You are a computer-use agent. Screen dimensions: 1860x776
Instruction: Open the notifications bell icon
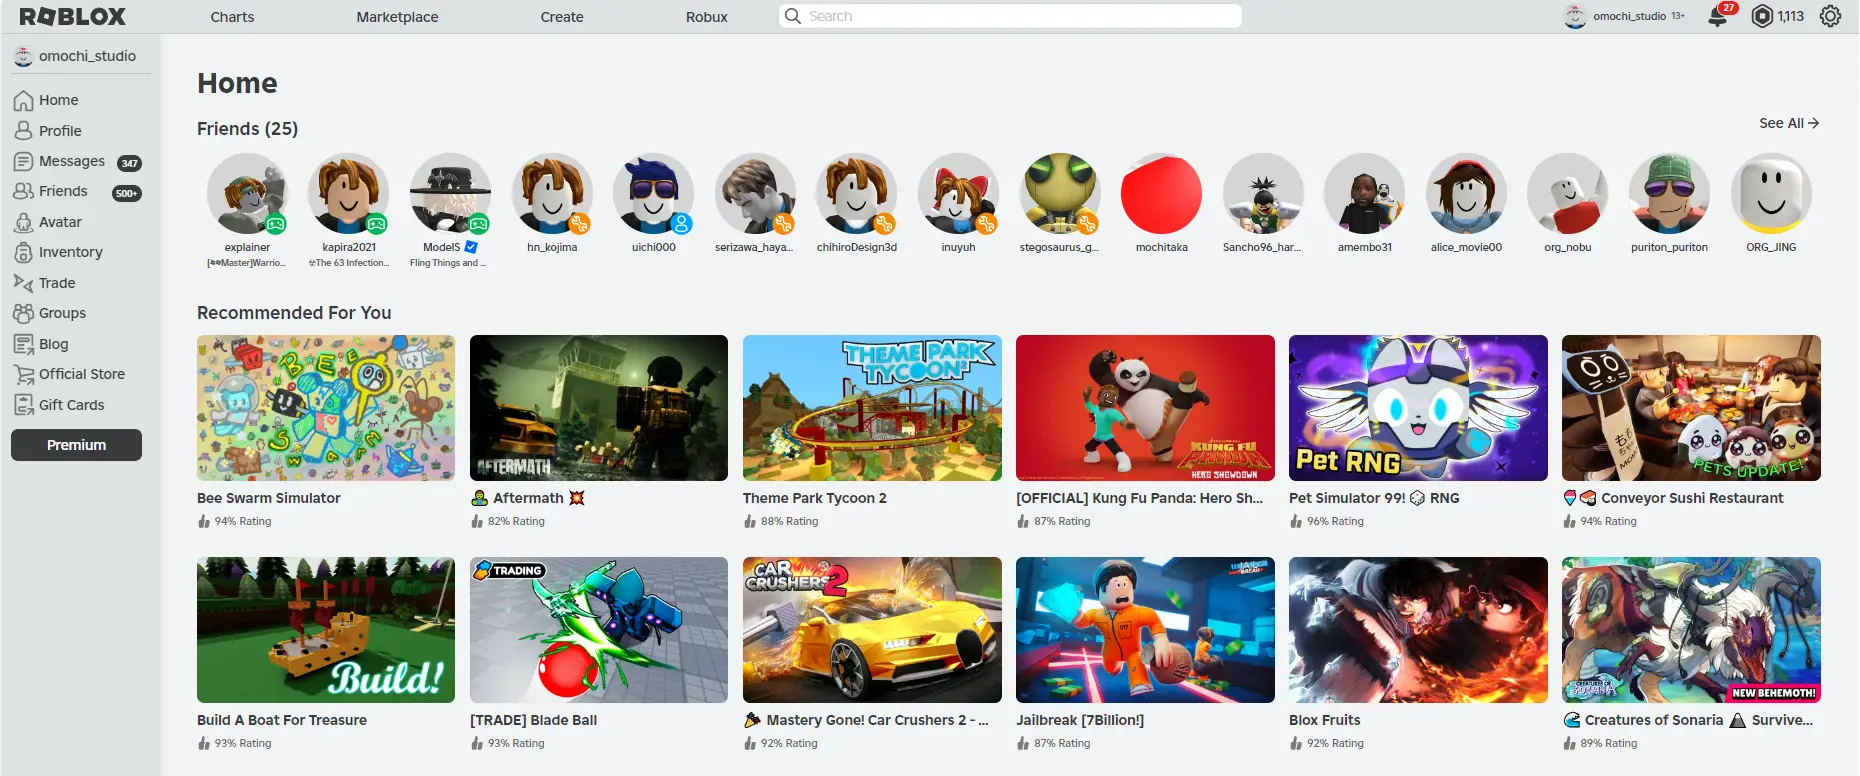[1718, 16]
